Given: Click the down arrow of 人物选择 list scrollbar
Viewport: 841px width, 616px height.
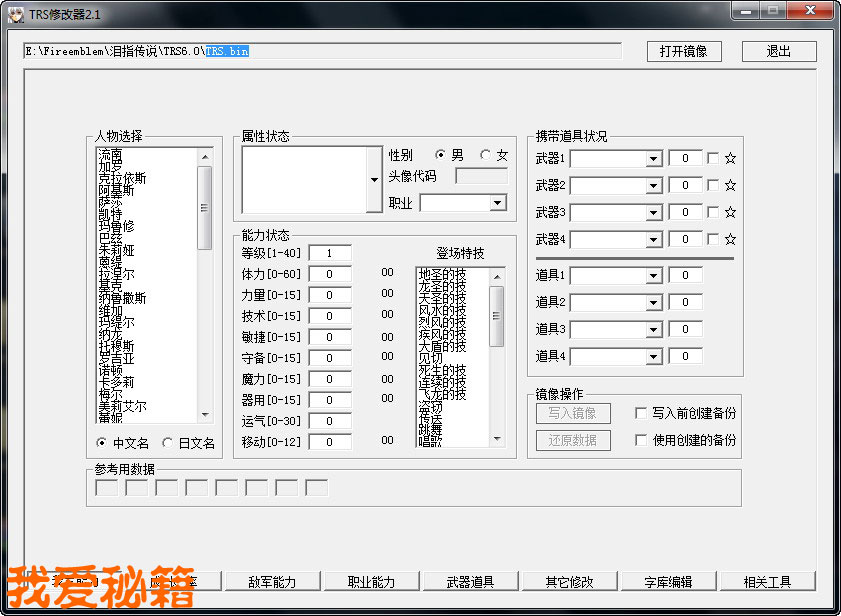Looking at the screenshot, I should pyautogui.click(x=205, y=415).
